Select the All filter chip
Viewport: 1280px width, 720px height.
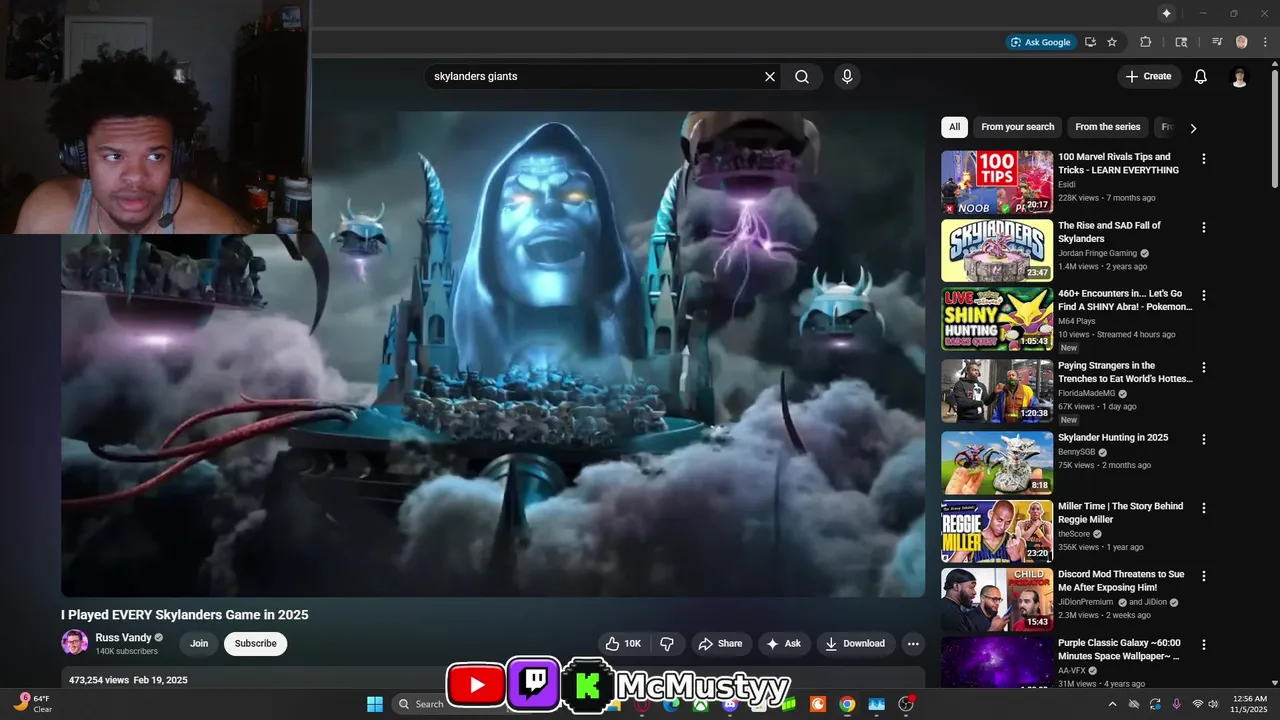pos(954,127)
